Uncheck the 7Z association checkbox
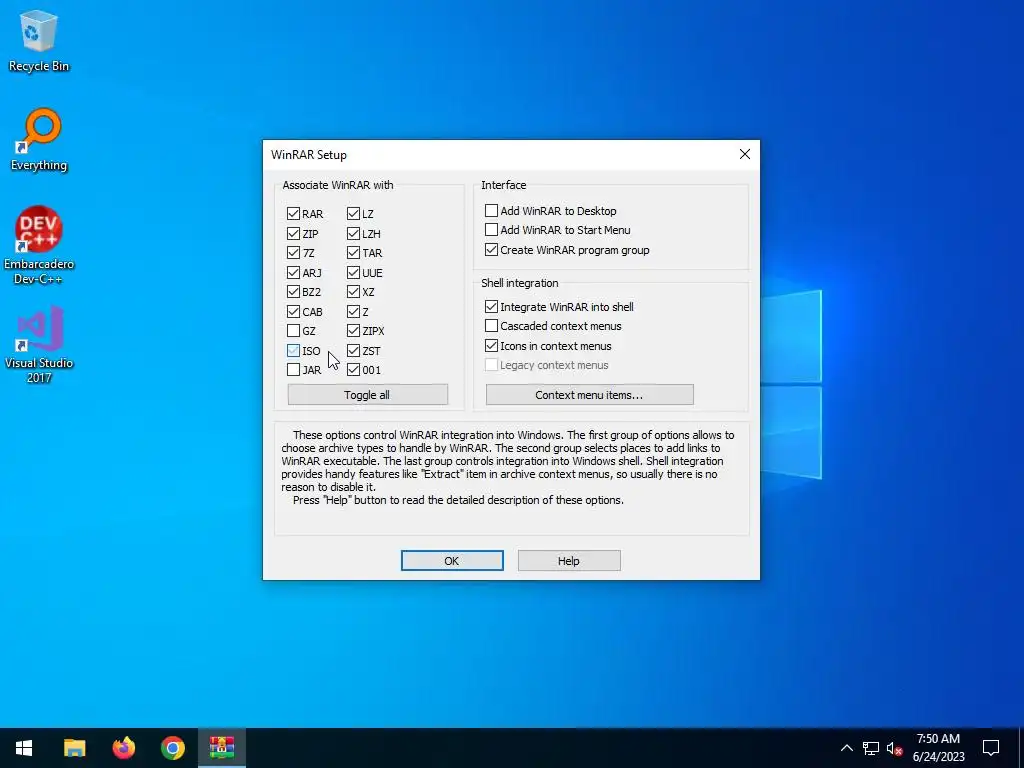The width and height of the screenshot is (1024, 768). [293, 253]
